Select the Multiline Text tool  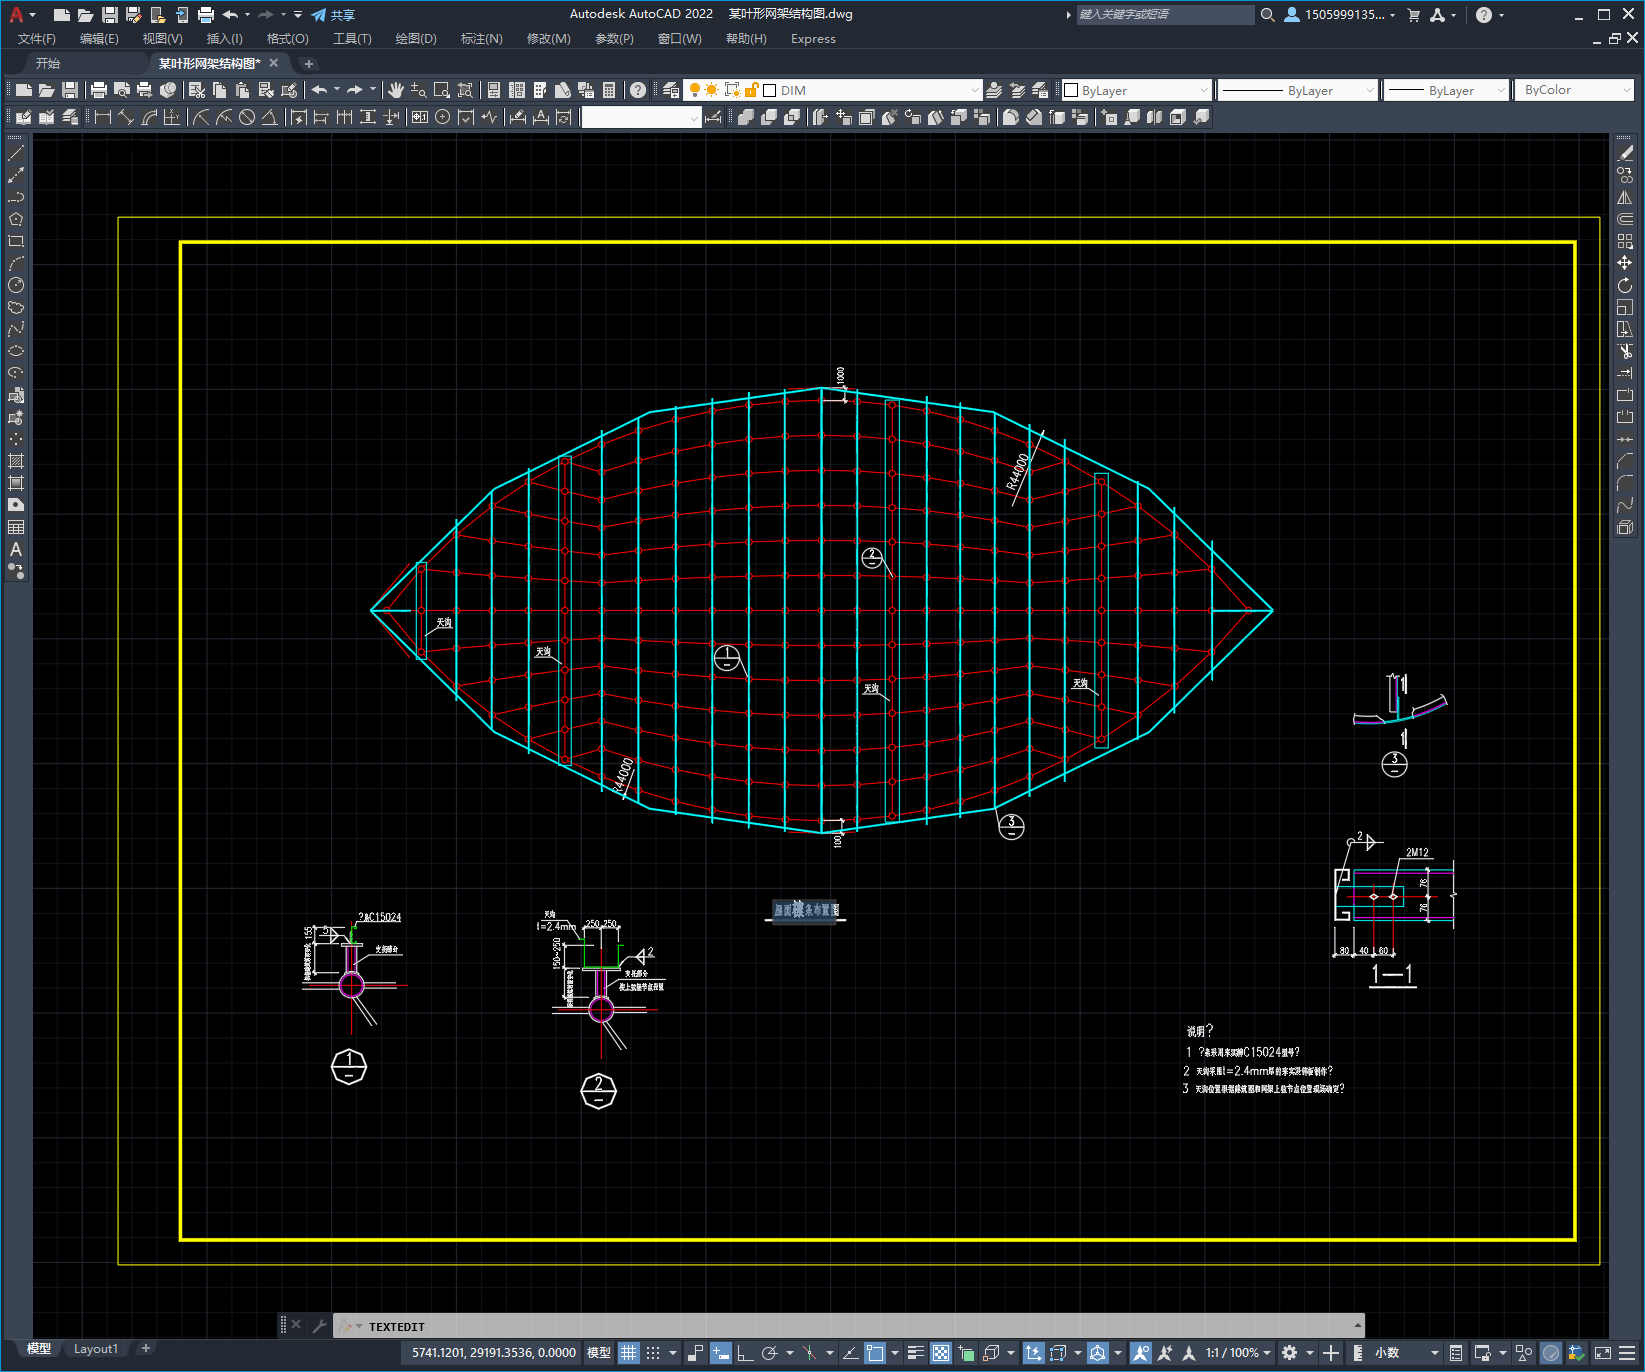pyautogui.click(x=16, y=549)
